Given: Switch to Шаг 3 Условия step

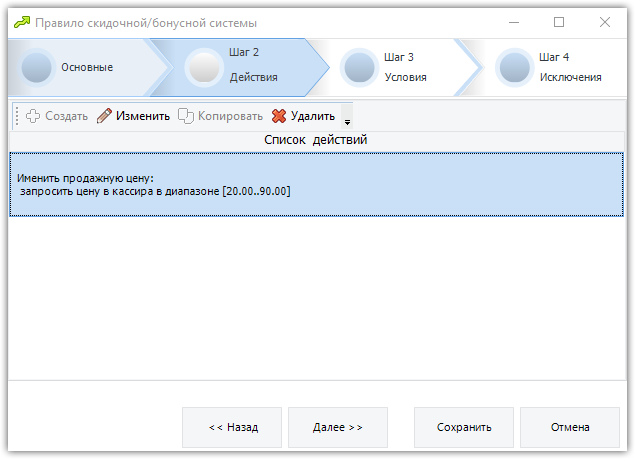Looking at the screenshot, I should (399, 67).
